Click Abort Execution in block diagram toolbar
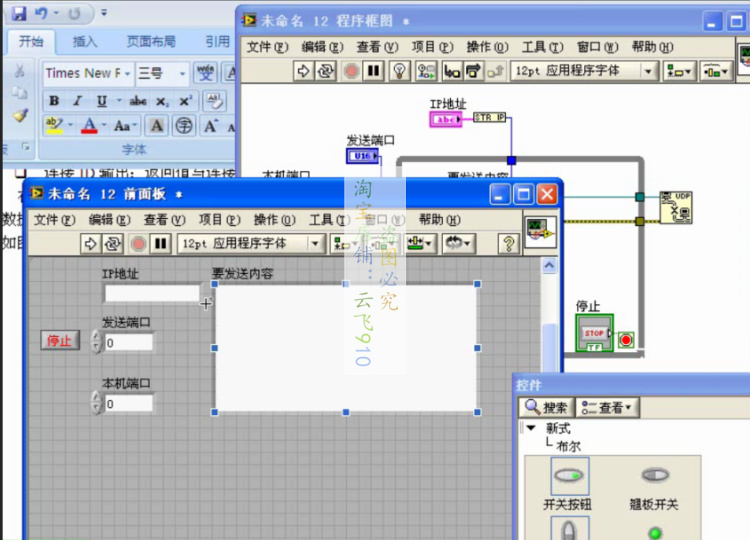The image size is (750, 540). pyautogui.click(x=352, y=71)
